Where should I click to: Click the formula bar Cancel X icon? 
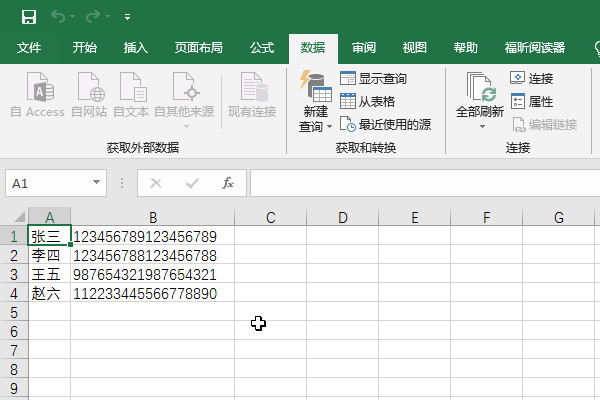point(156,183)
